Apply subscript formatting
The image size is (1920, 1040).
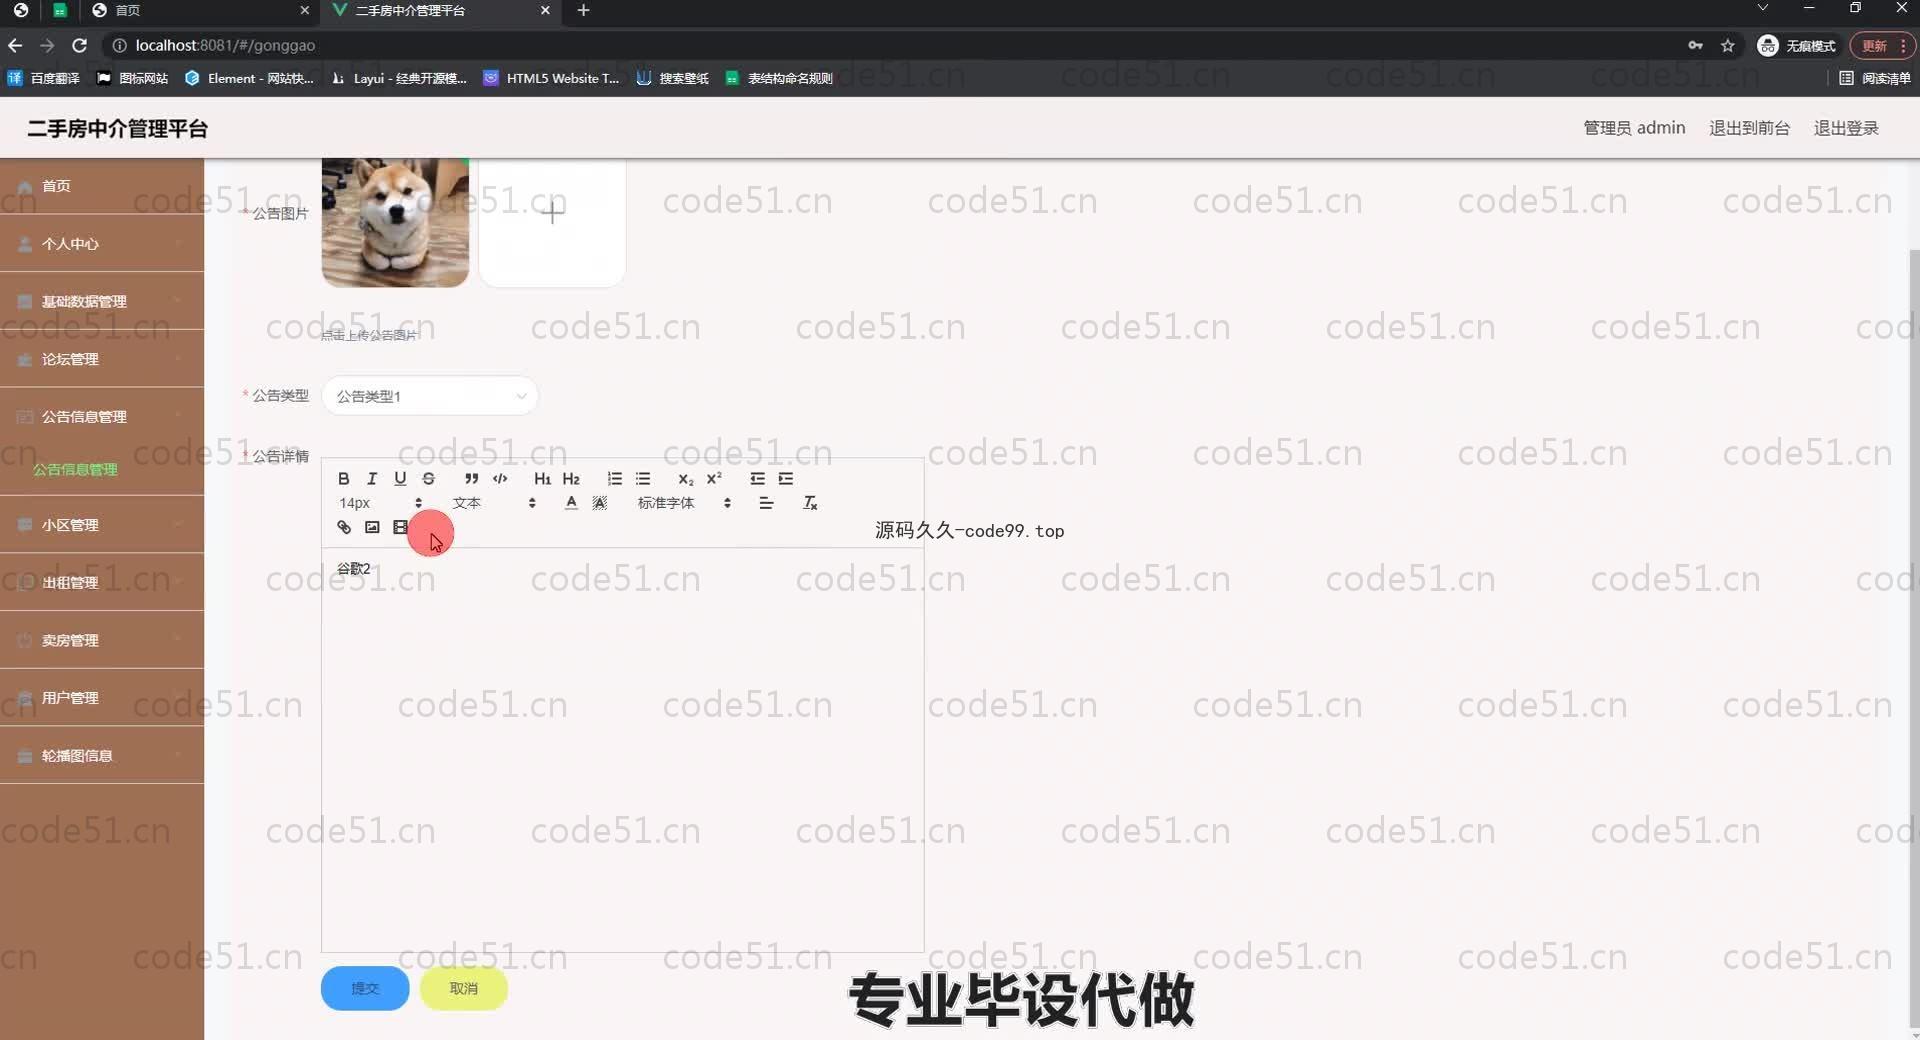(x=685, y=479)
